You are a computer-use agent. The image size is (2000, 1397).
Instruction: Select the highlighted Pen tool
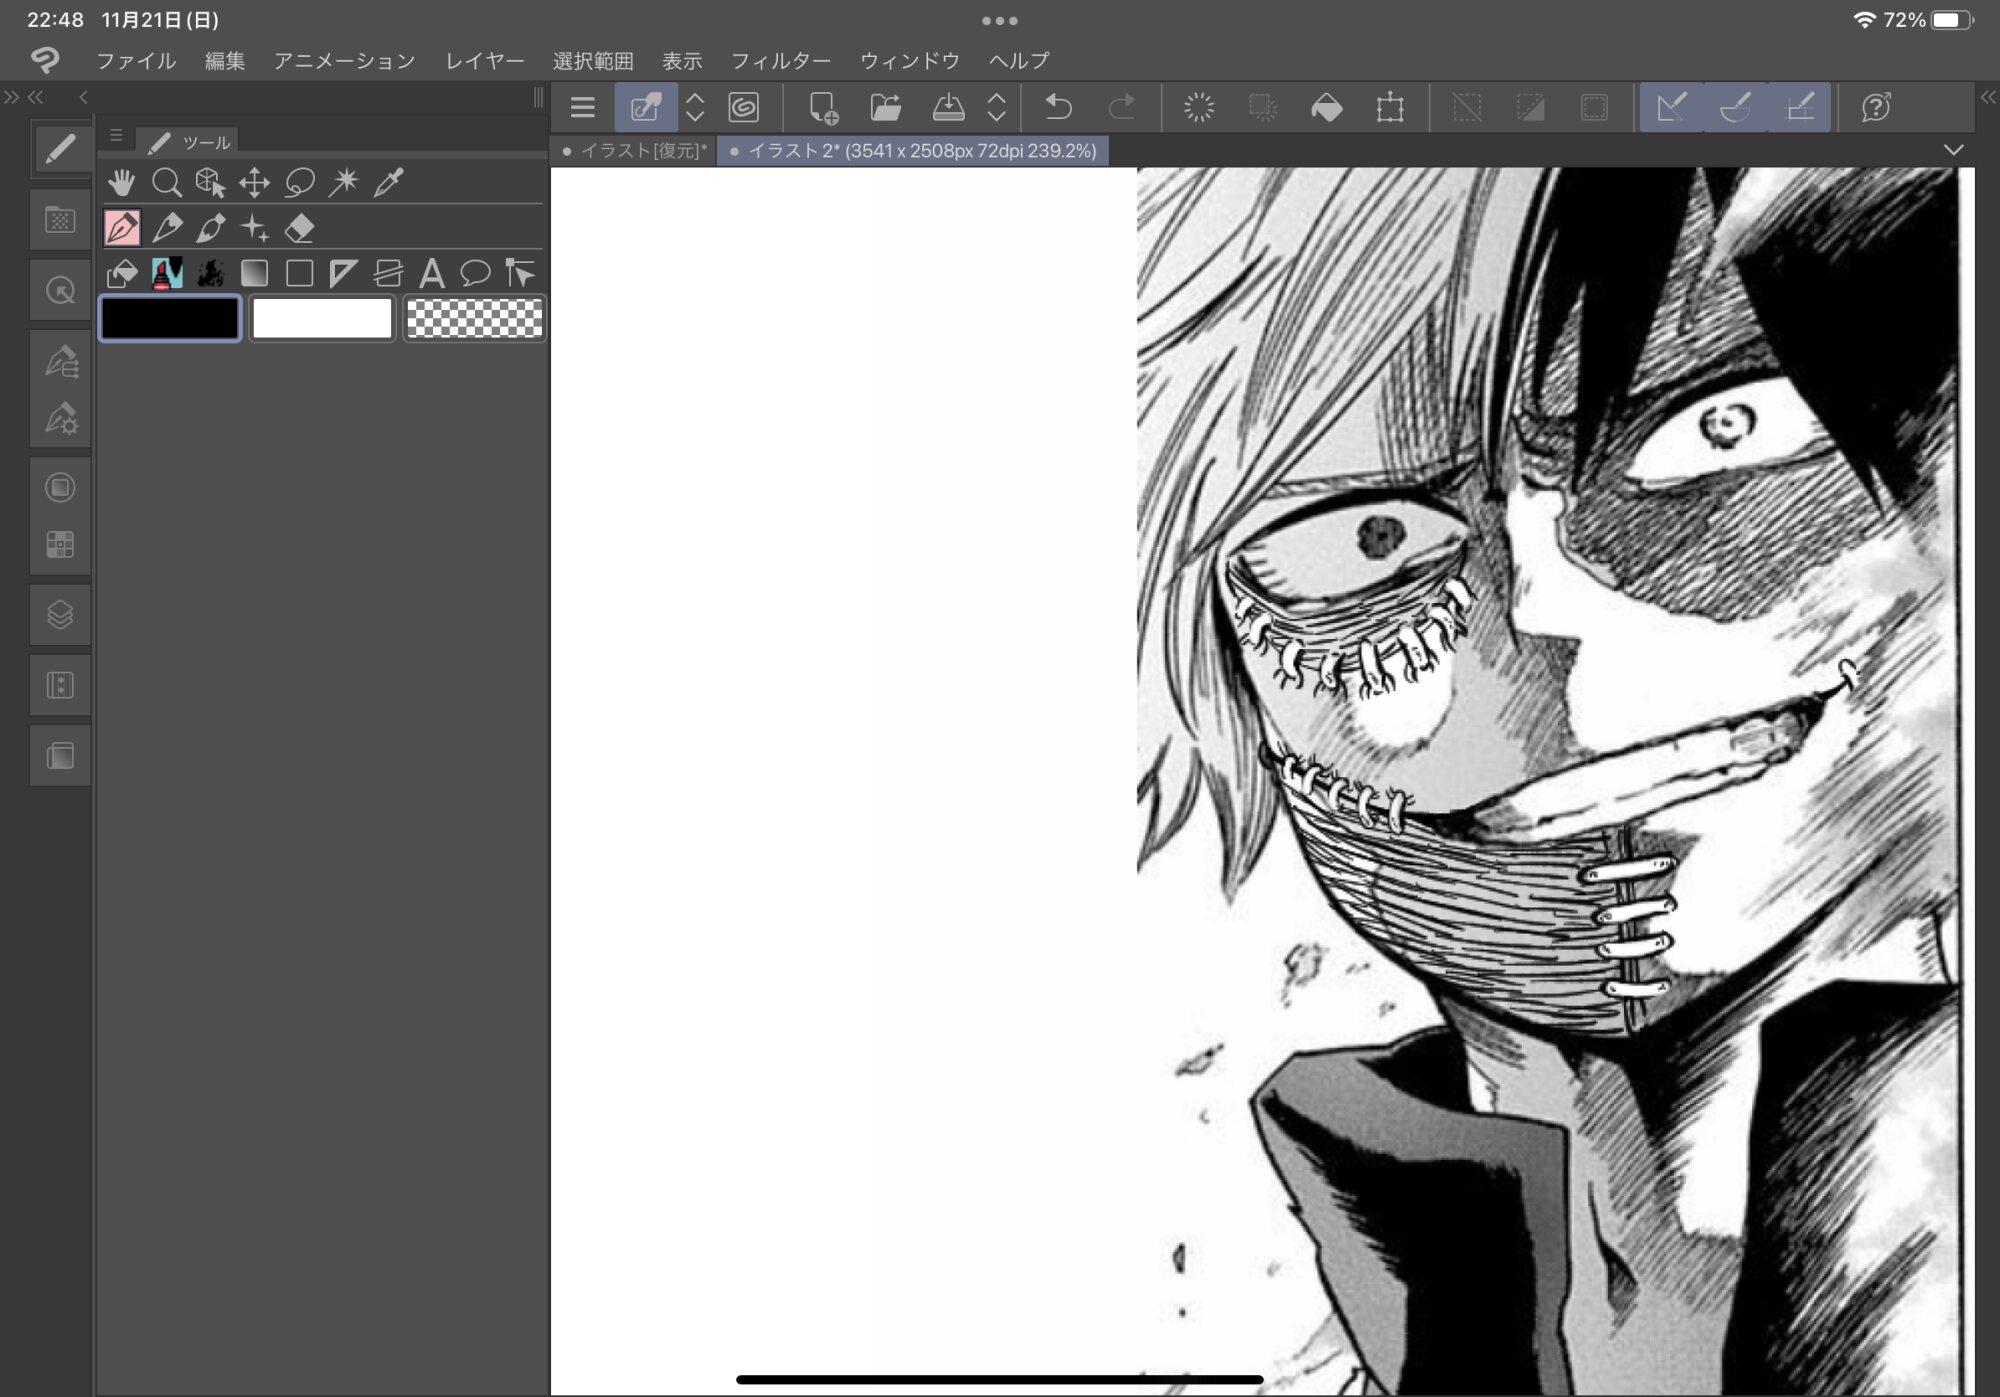(x=122, y=228)
